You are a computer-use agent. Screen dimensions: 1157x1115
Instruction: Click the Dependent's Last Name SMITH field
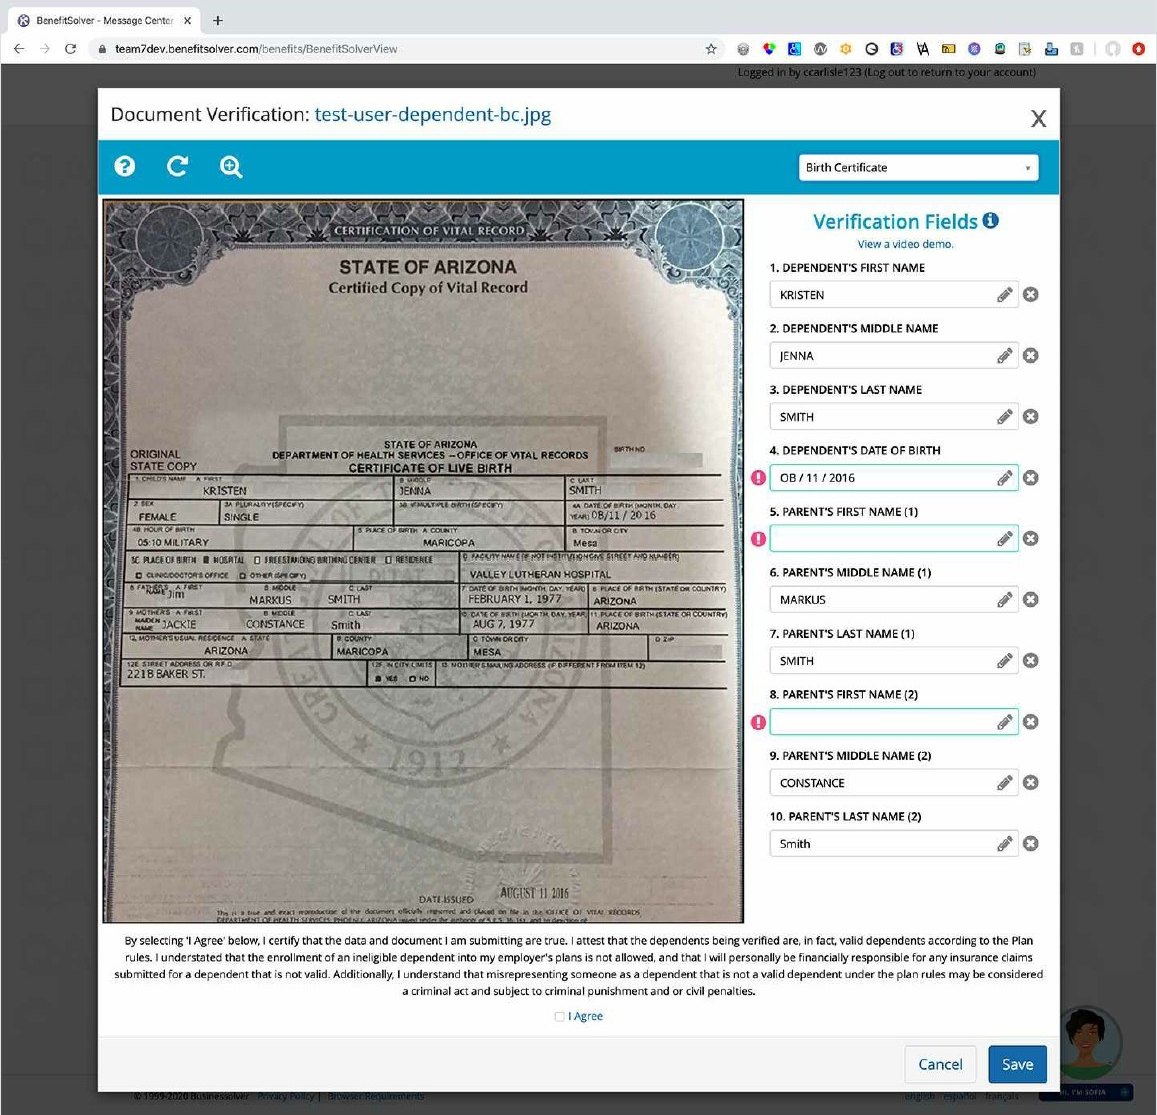pyautogui.click(x=894, y=416)
